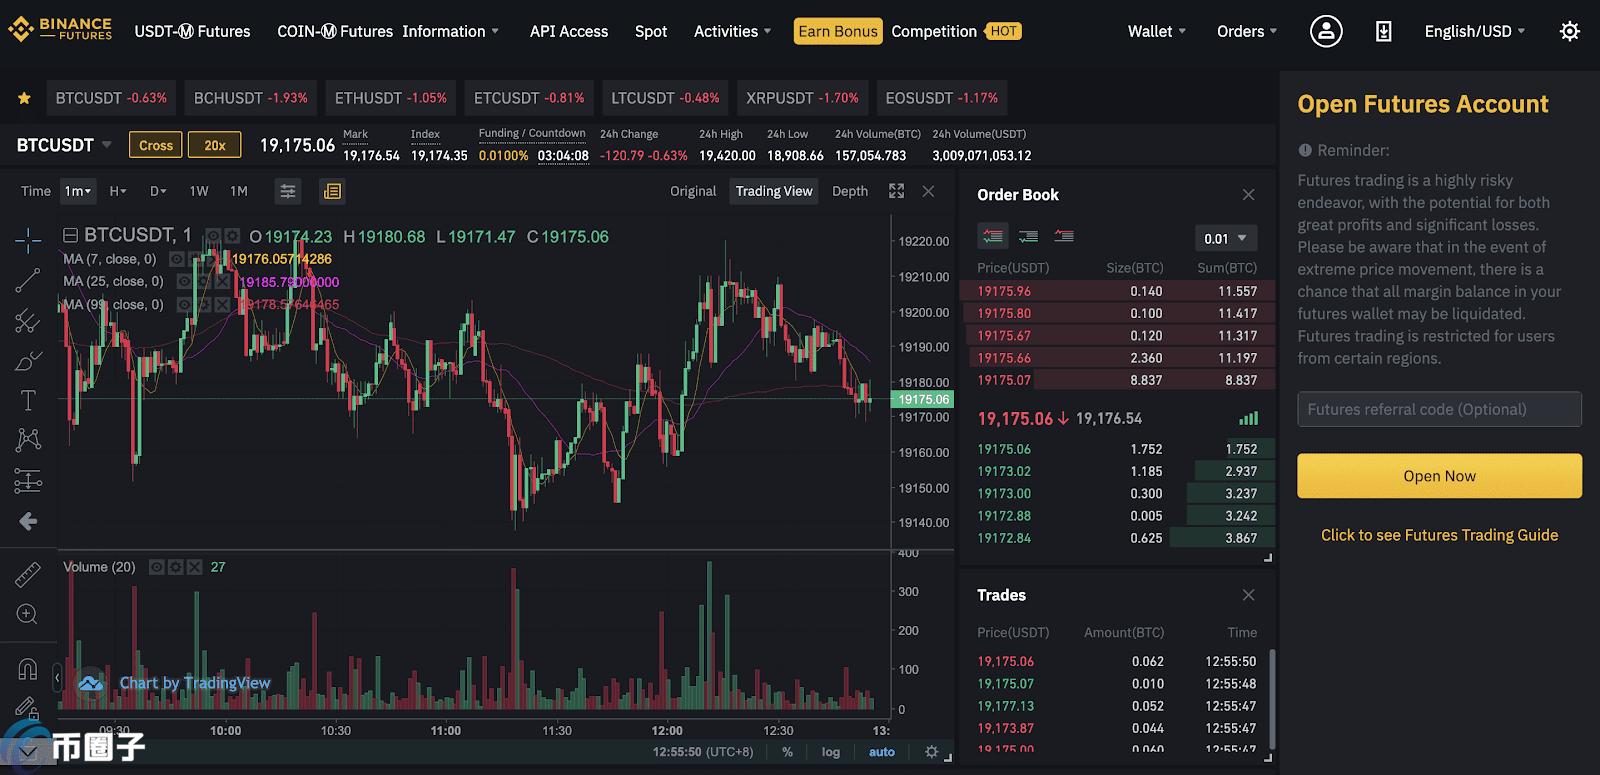Expand chart to fullscreen
This screenshot has width=1600, height=775.
click(x=896, y=191)
